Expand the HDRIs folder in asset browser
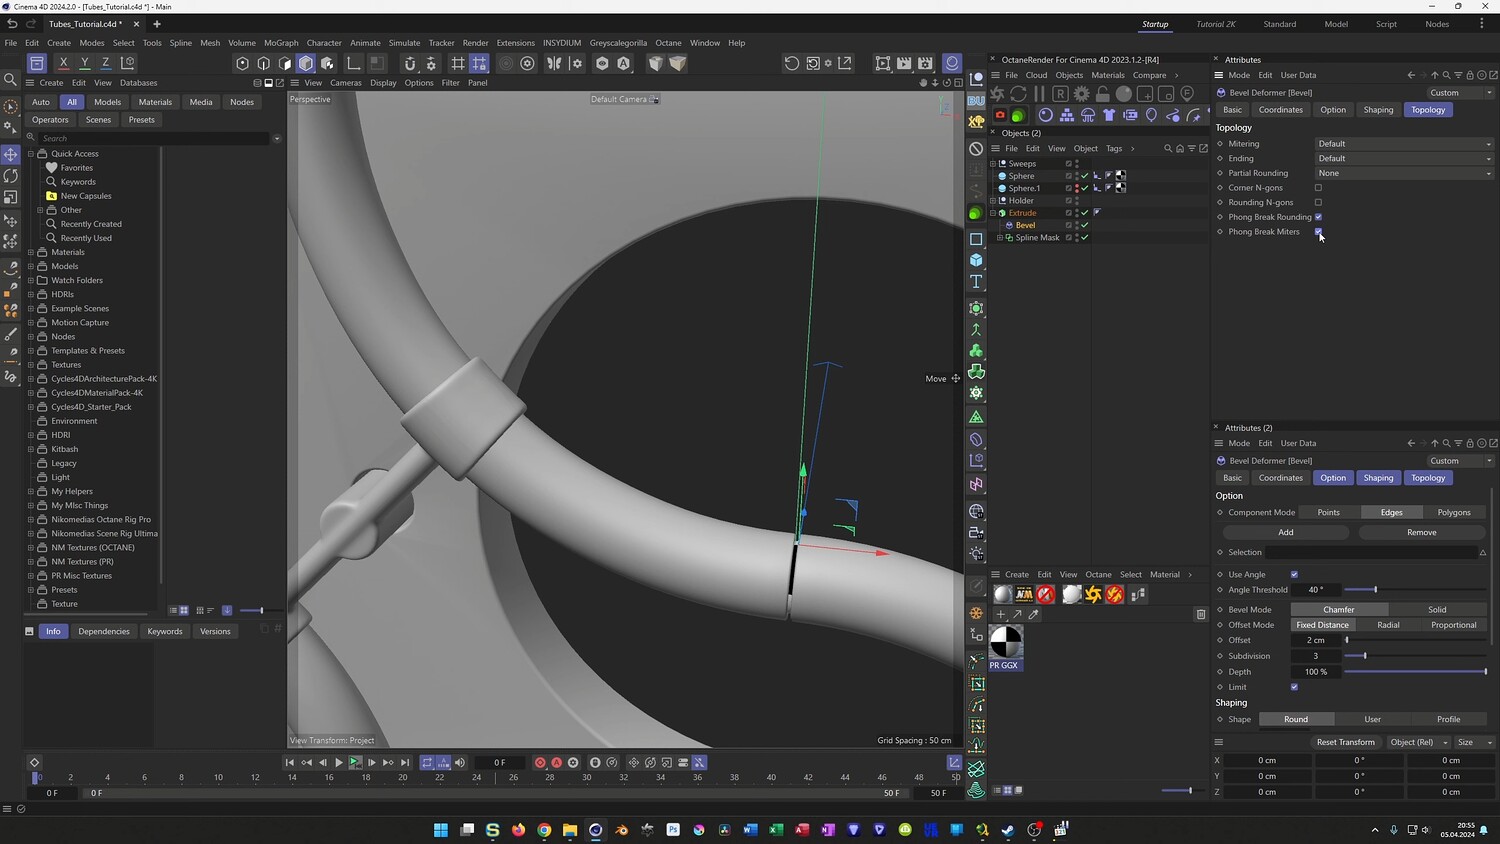 [31, 294]
